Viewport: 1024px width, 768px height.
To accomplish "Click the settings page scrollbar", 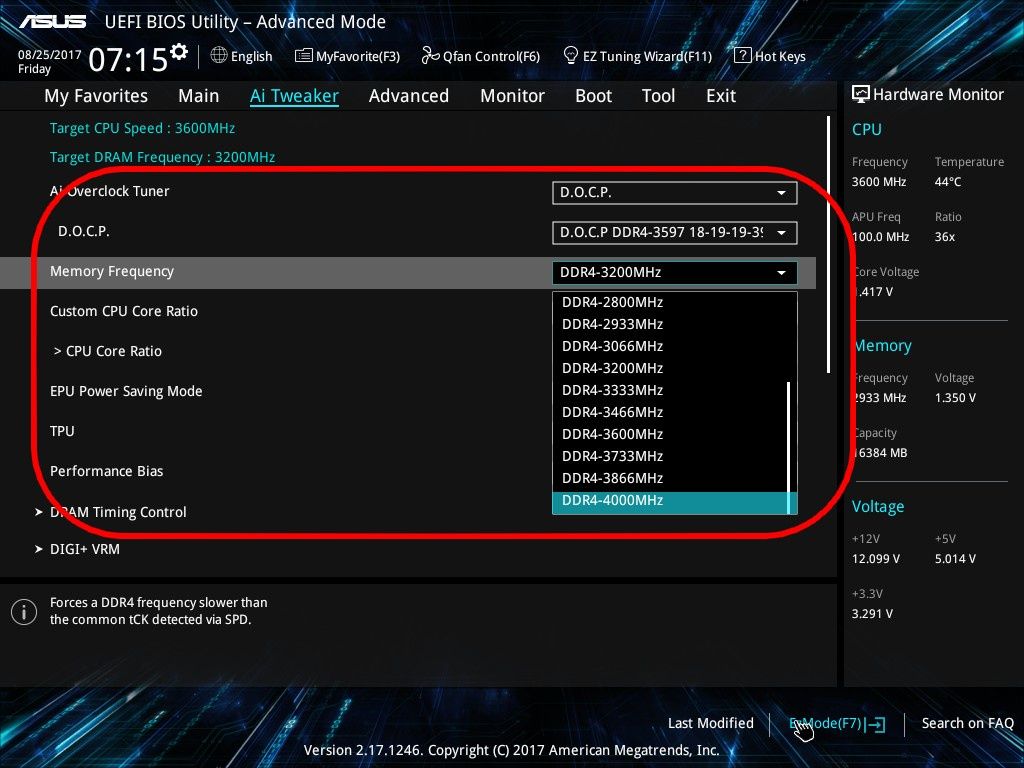I will coord(828,245).
